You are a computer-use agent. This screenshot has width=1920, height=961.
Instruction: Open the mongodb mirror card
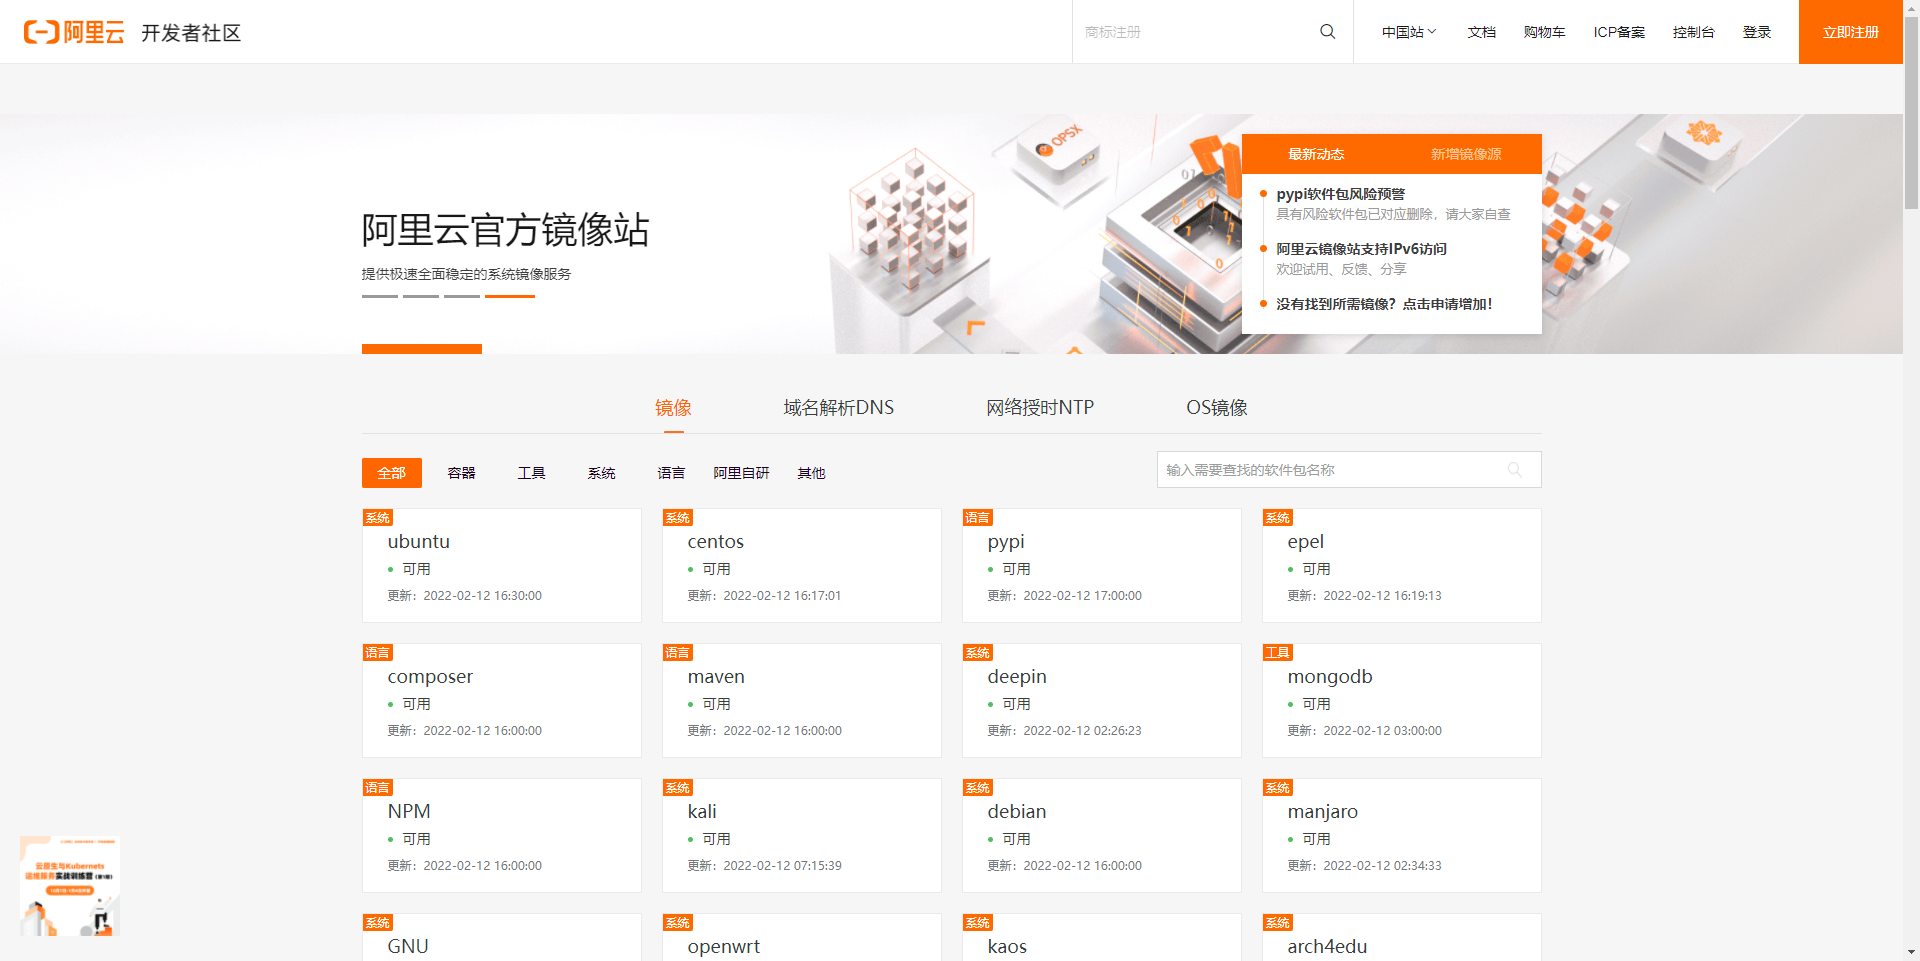(1402, 700)
